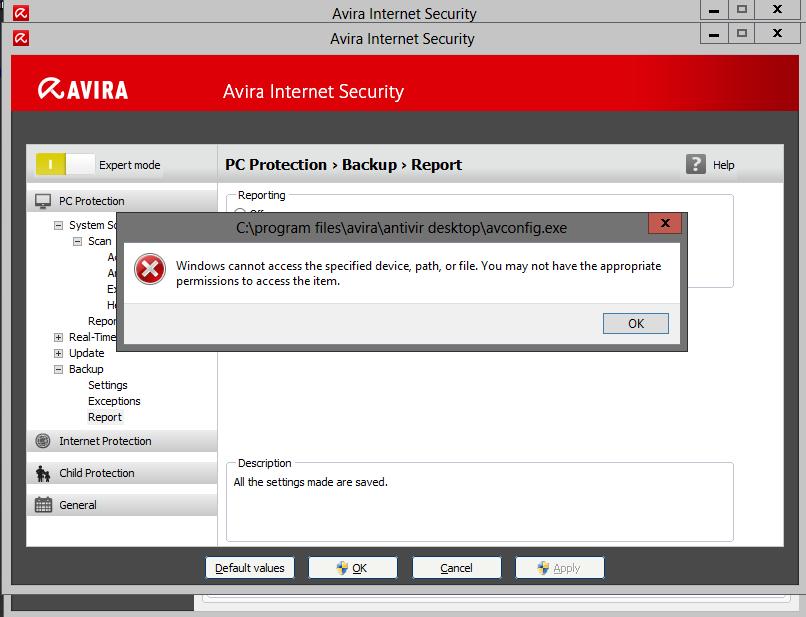Collapse the Backup tree node
The width and height of the screenshot is (806, 617).
pos(59,370)
